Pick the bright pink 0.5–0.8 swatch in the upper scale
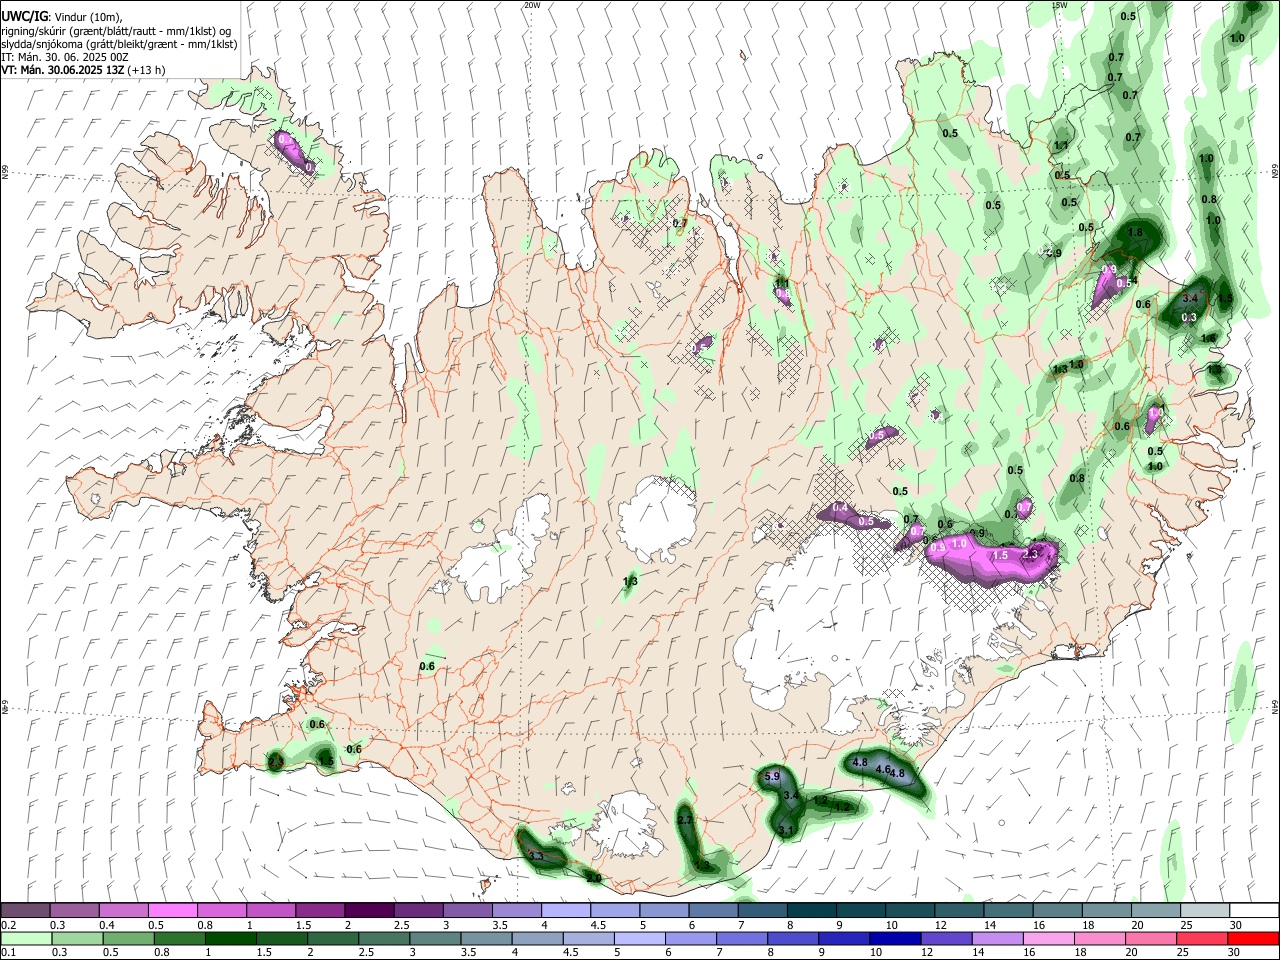 [172, 910]
